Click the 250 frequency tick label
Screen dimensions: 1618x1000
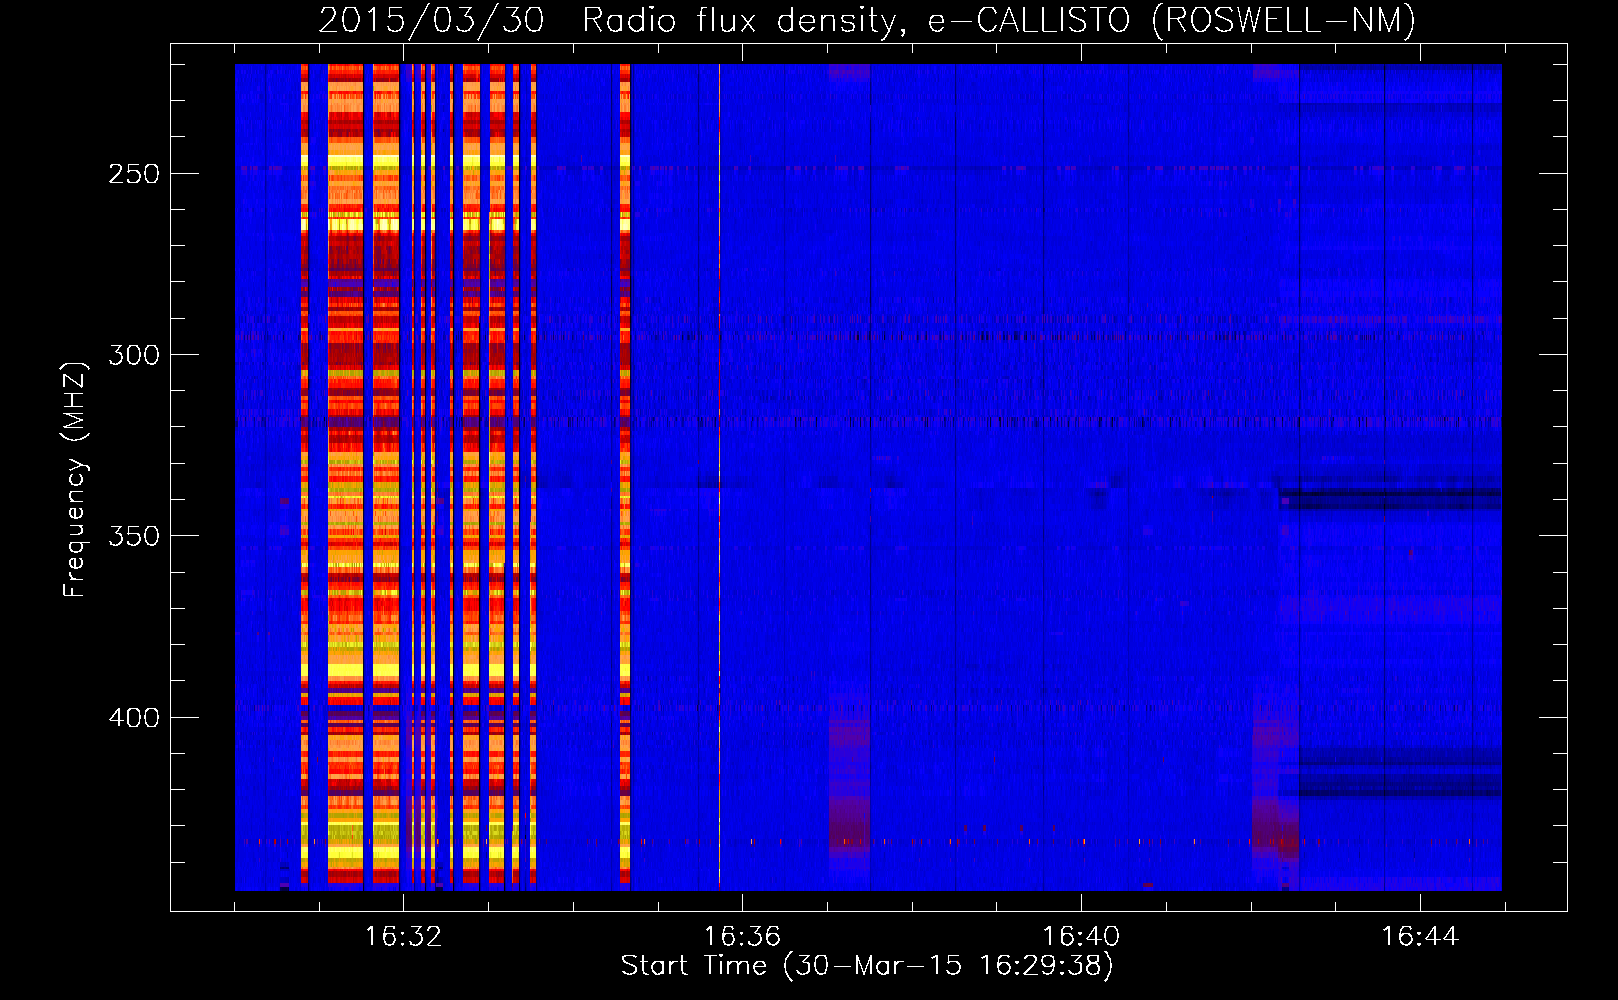tap(134, 174)
